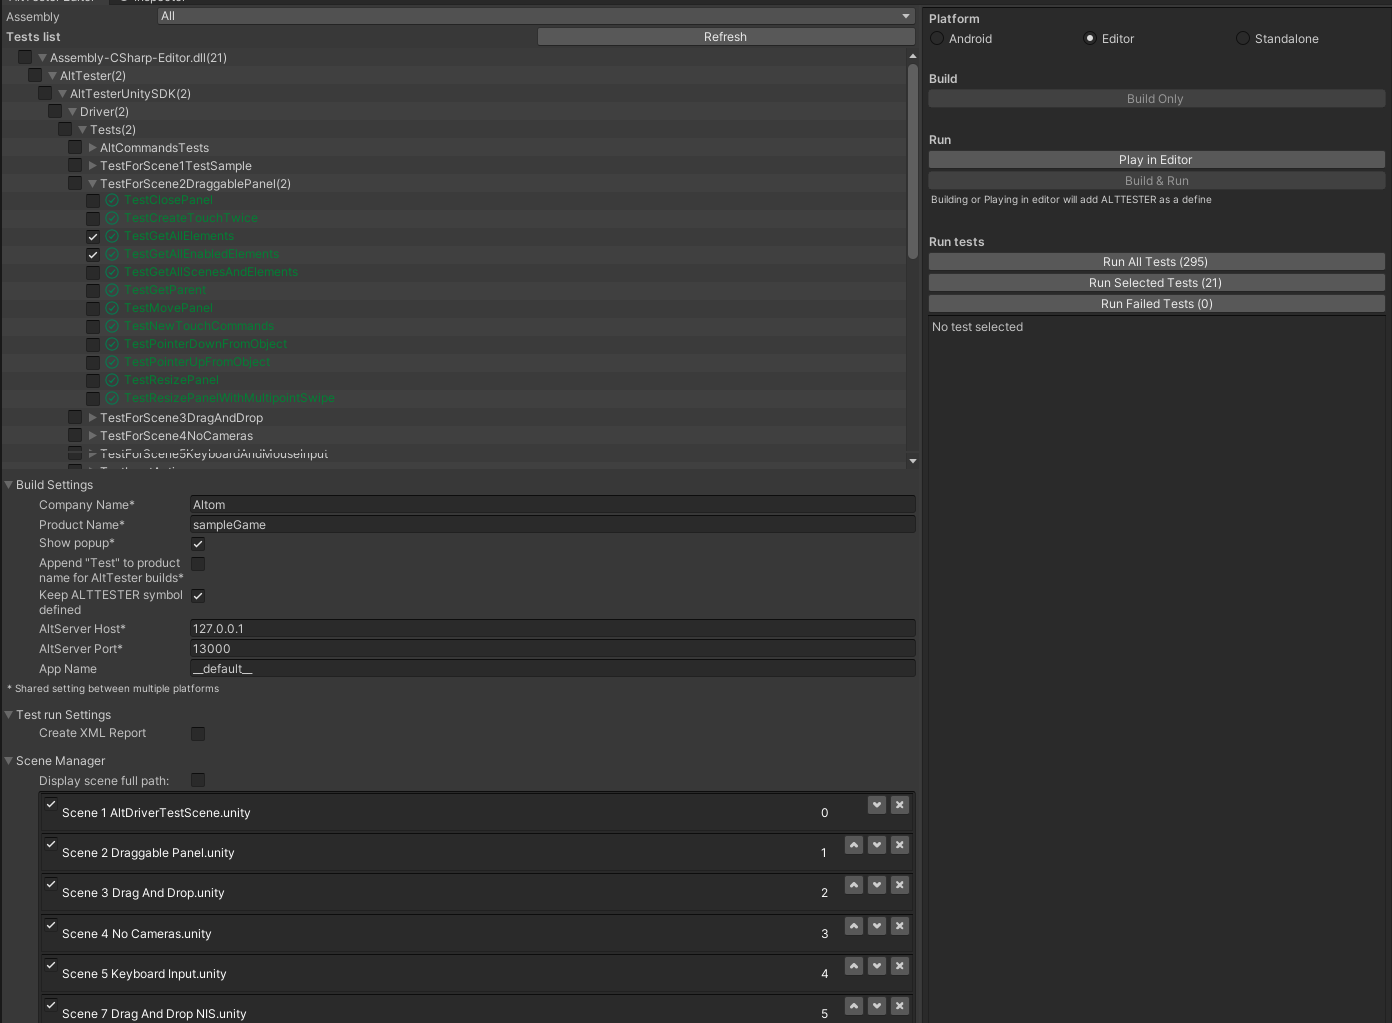1392x1023 pixels.
Task: Move Scene 1 AltDriverTestScene down with arrow icon
Action: pyautogui.click(x=877, y=804)
